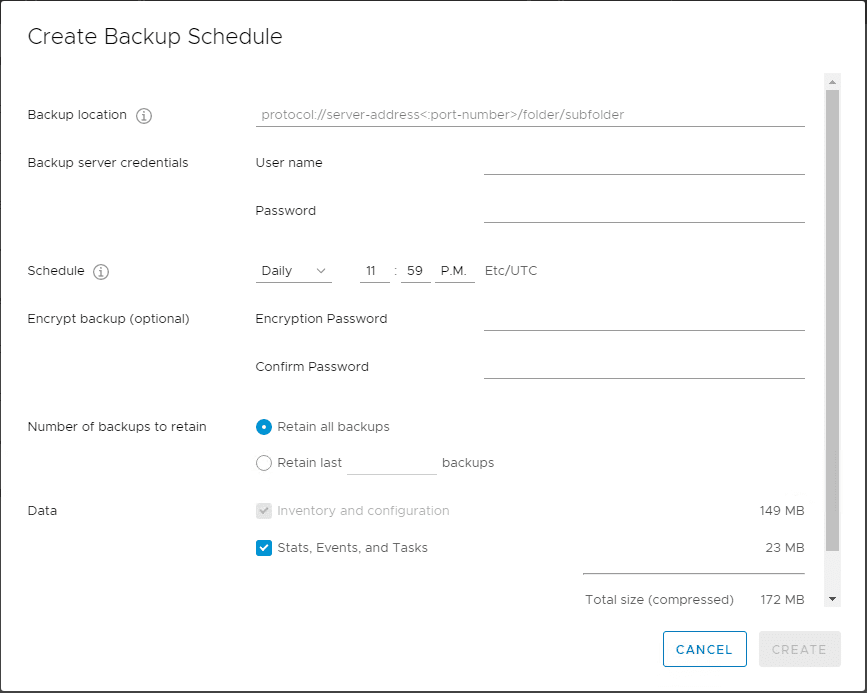Choose the Retain last backups radio button
The height and width of the screenshot is (693, 867).
click(264, 463)
